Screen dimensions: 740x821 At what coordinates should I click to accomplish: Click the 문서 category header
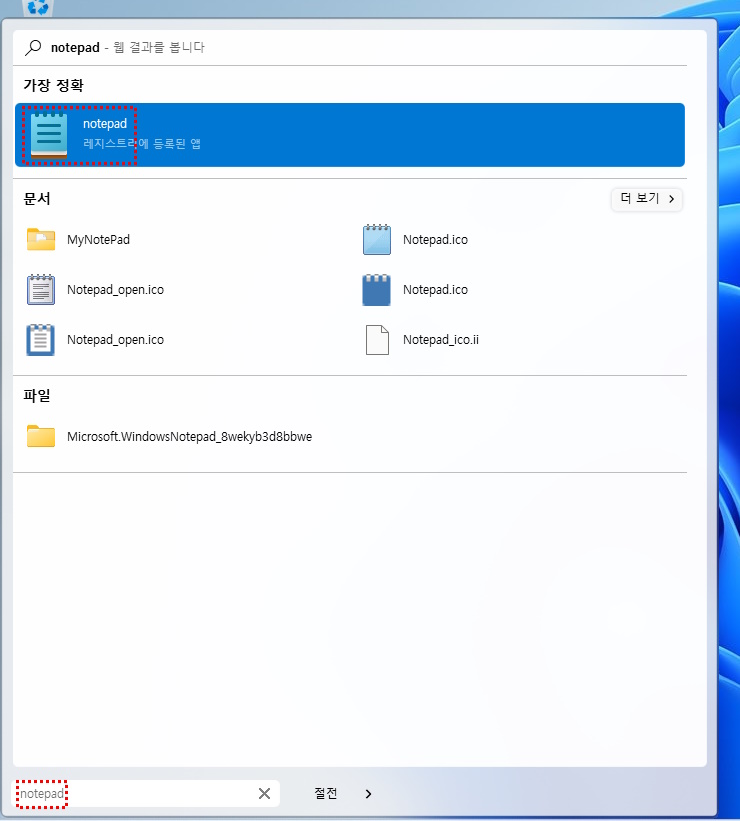(37, 199)
